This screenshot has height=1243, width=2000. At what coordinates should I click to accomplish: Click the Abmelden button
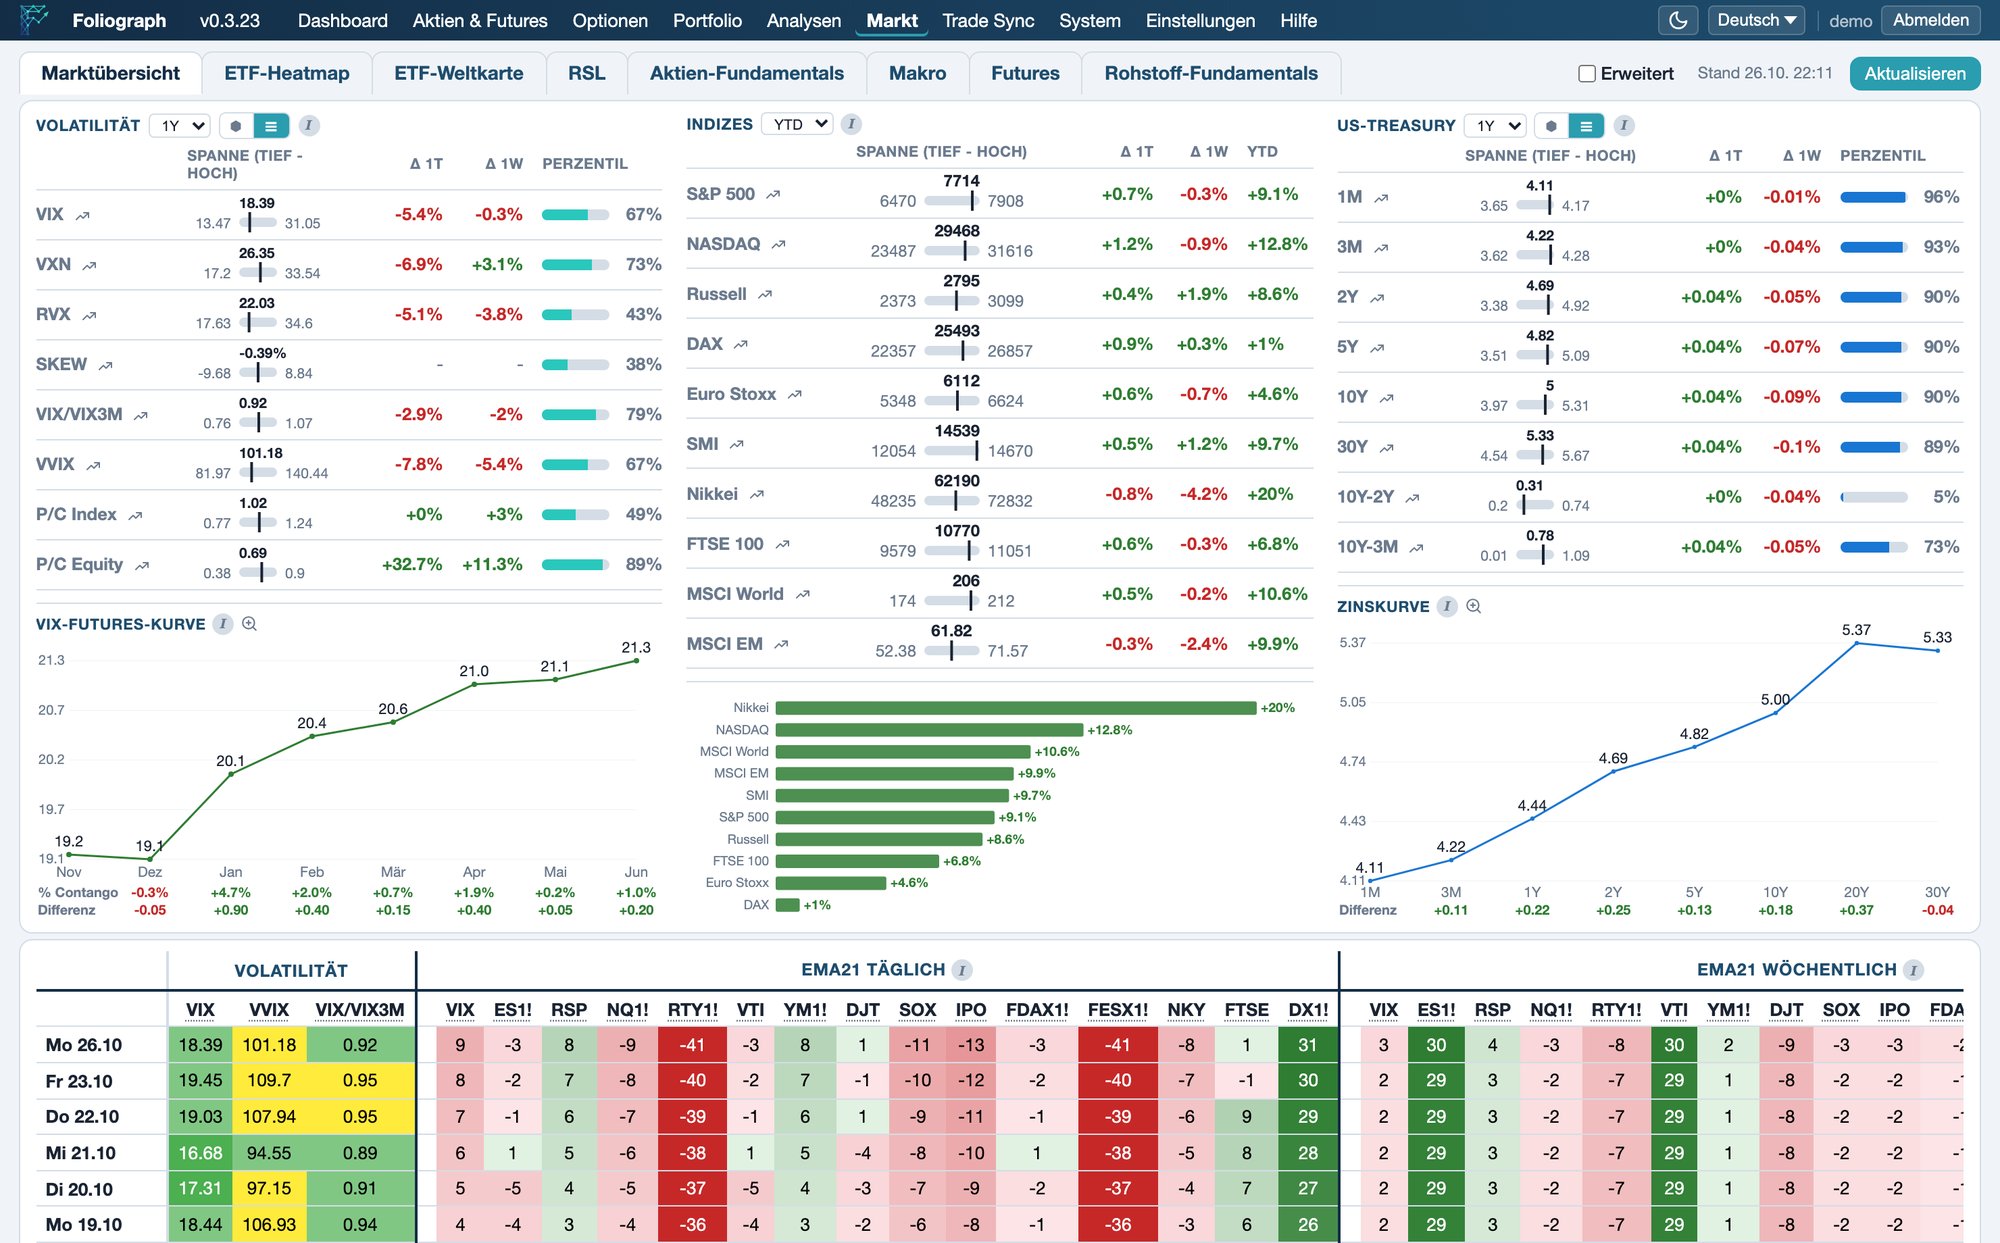1930,20
